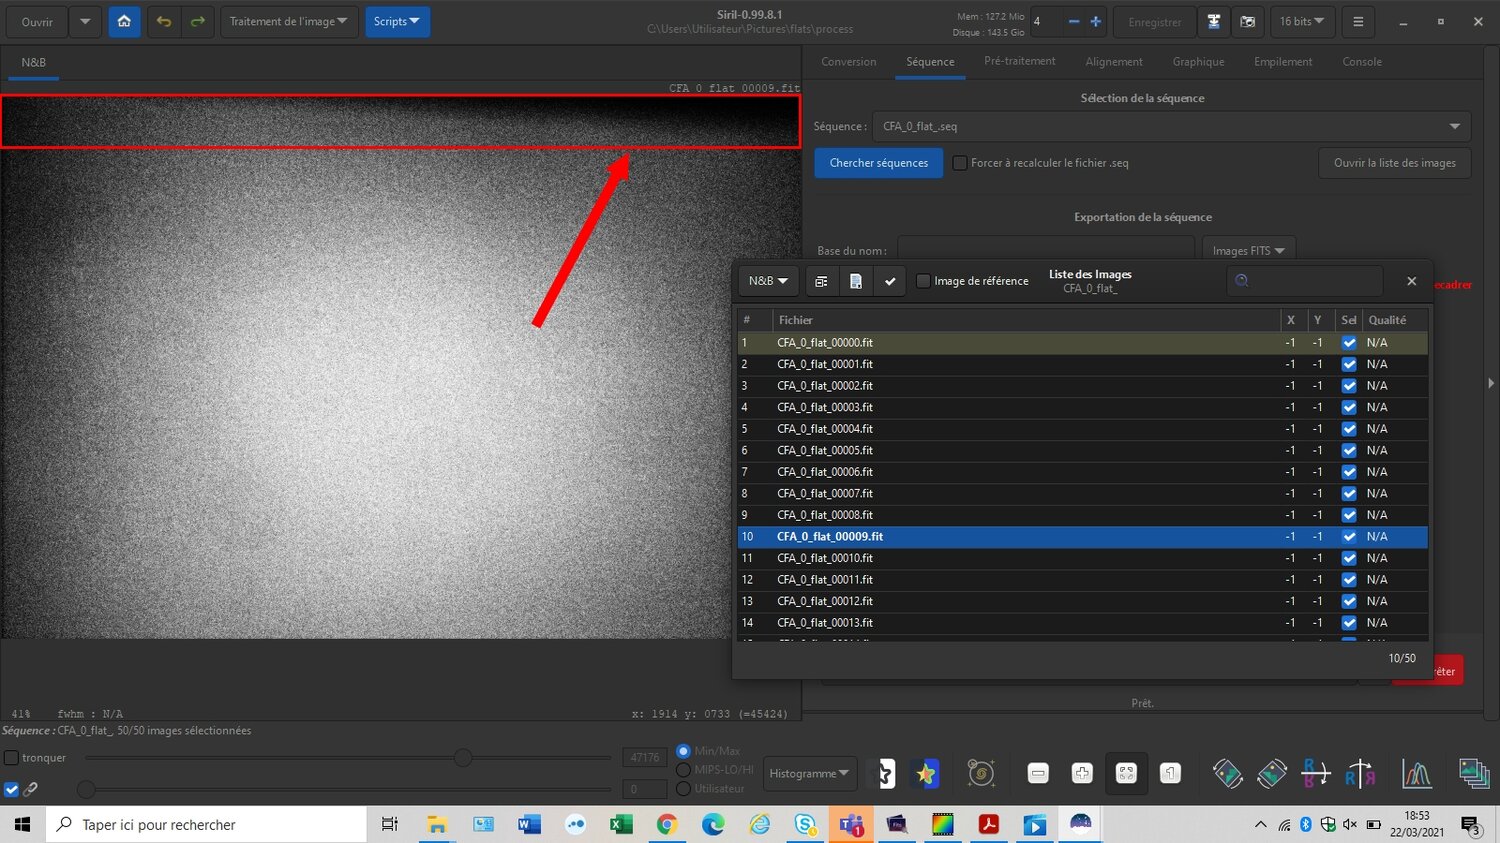This screenshot has width=1500, height=843.
Task: Enable 'Forcer à recalculer le fichier .seq'
Action: click(x=960, y=163)
